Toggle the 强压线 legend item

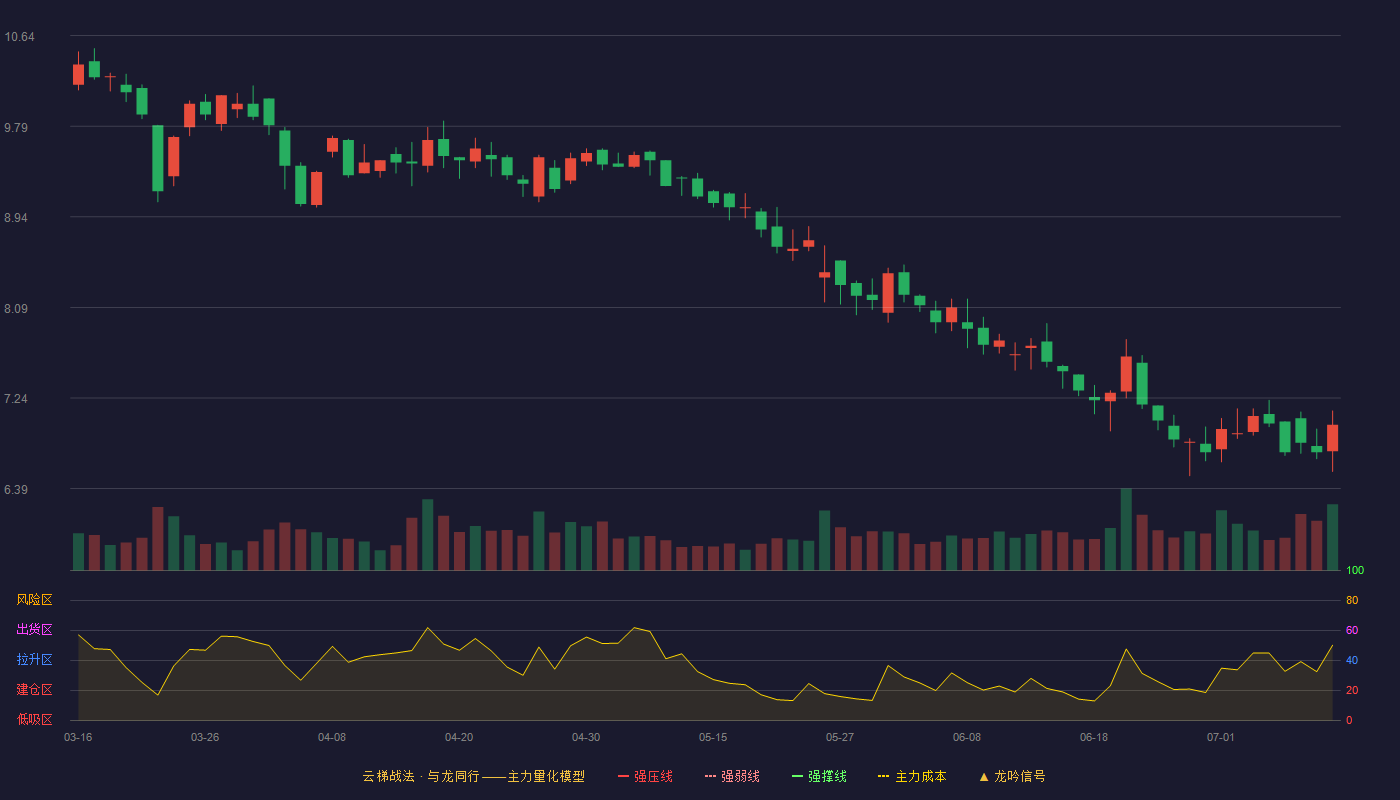coord(645,776)
